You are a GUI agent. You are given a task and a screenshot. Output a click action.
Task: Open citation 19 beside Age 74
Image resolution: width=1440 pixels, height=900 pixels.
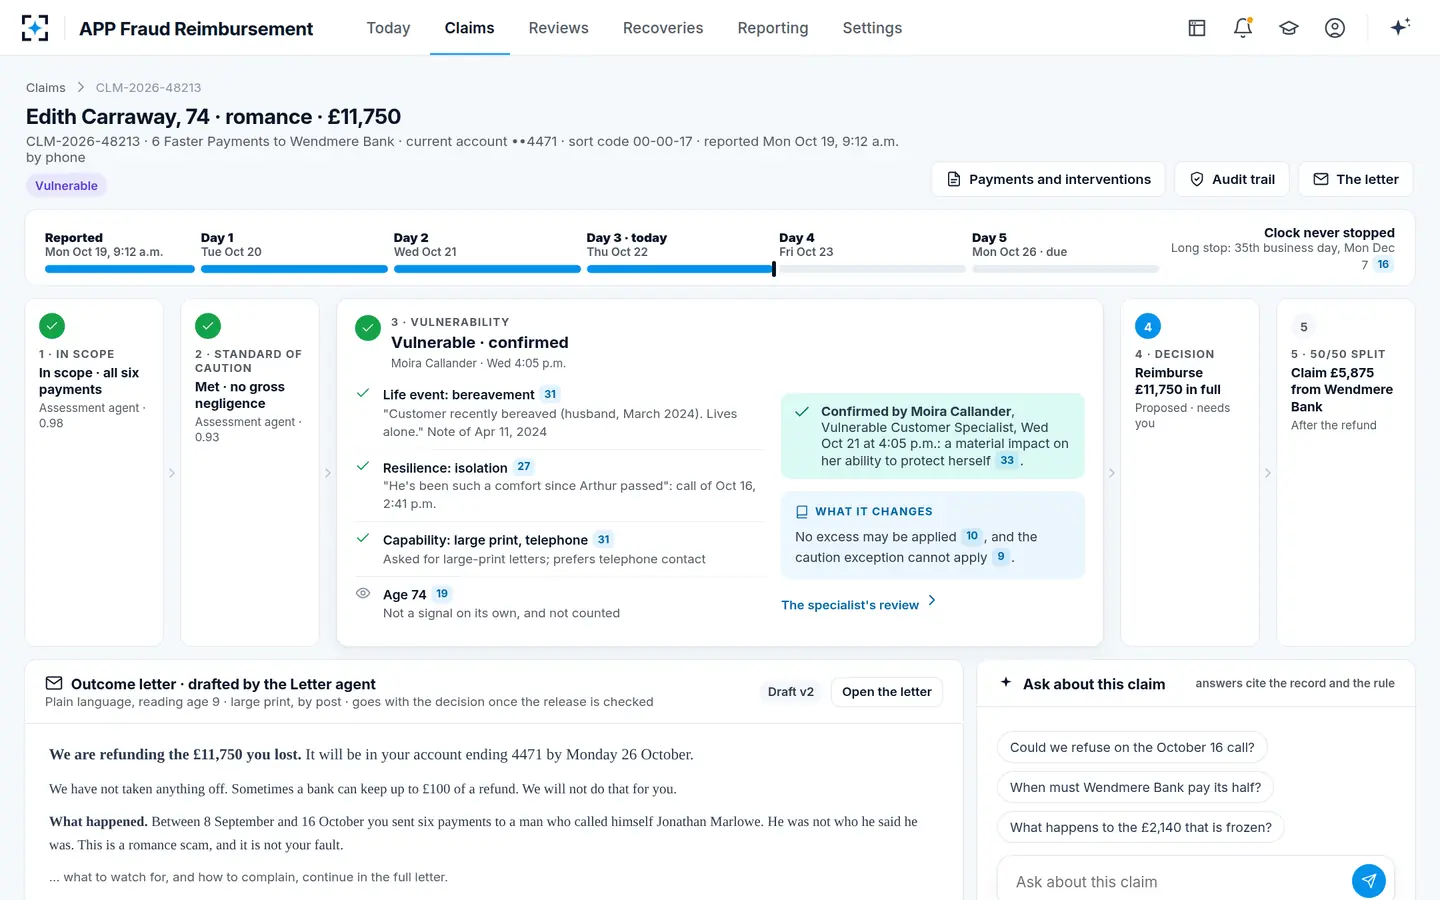coord(442,593)
